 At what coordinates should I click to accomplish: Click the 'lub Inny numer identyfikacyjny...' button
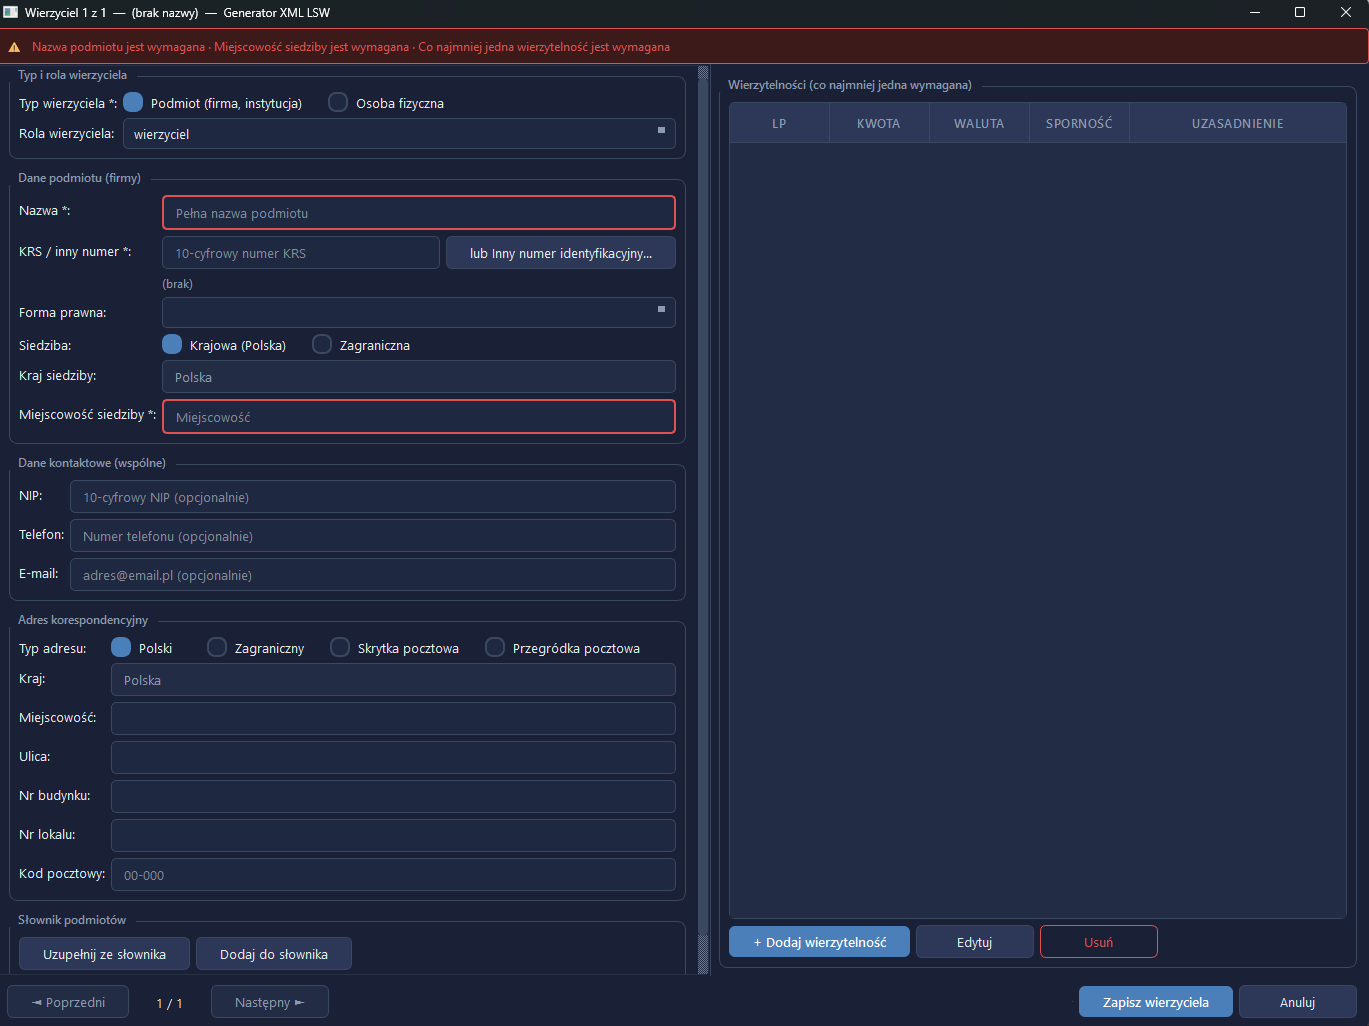pos(561,253)
